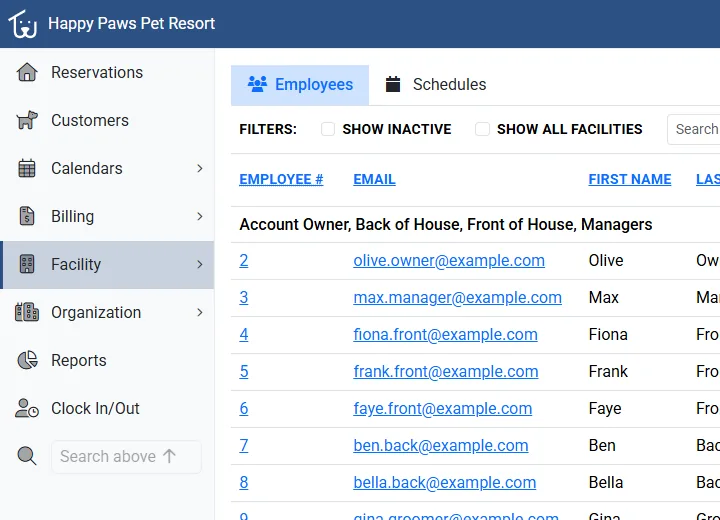Open employee number 7 link
Image resolution: width=720 pixels, height=520 pixels.
(x=244, y=446)
